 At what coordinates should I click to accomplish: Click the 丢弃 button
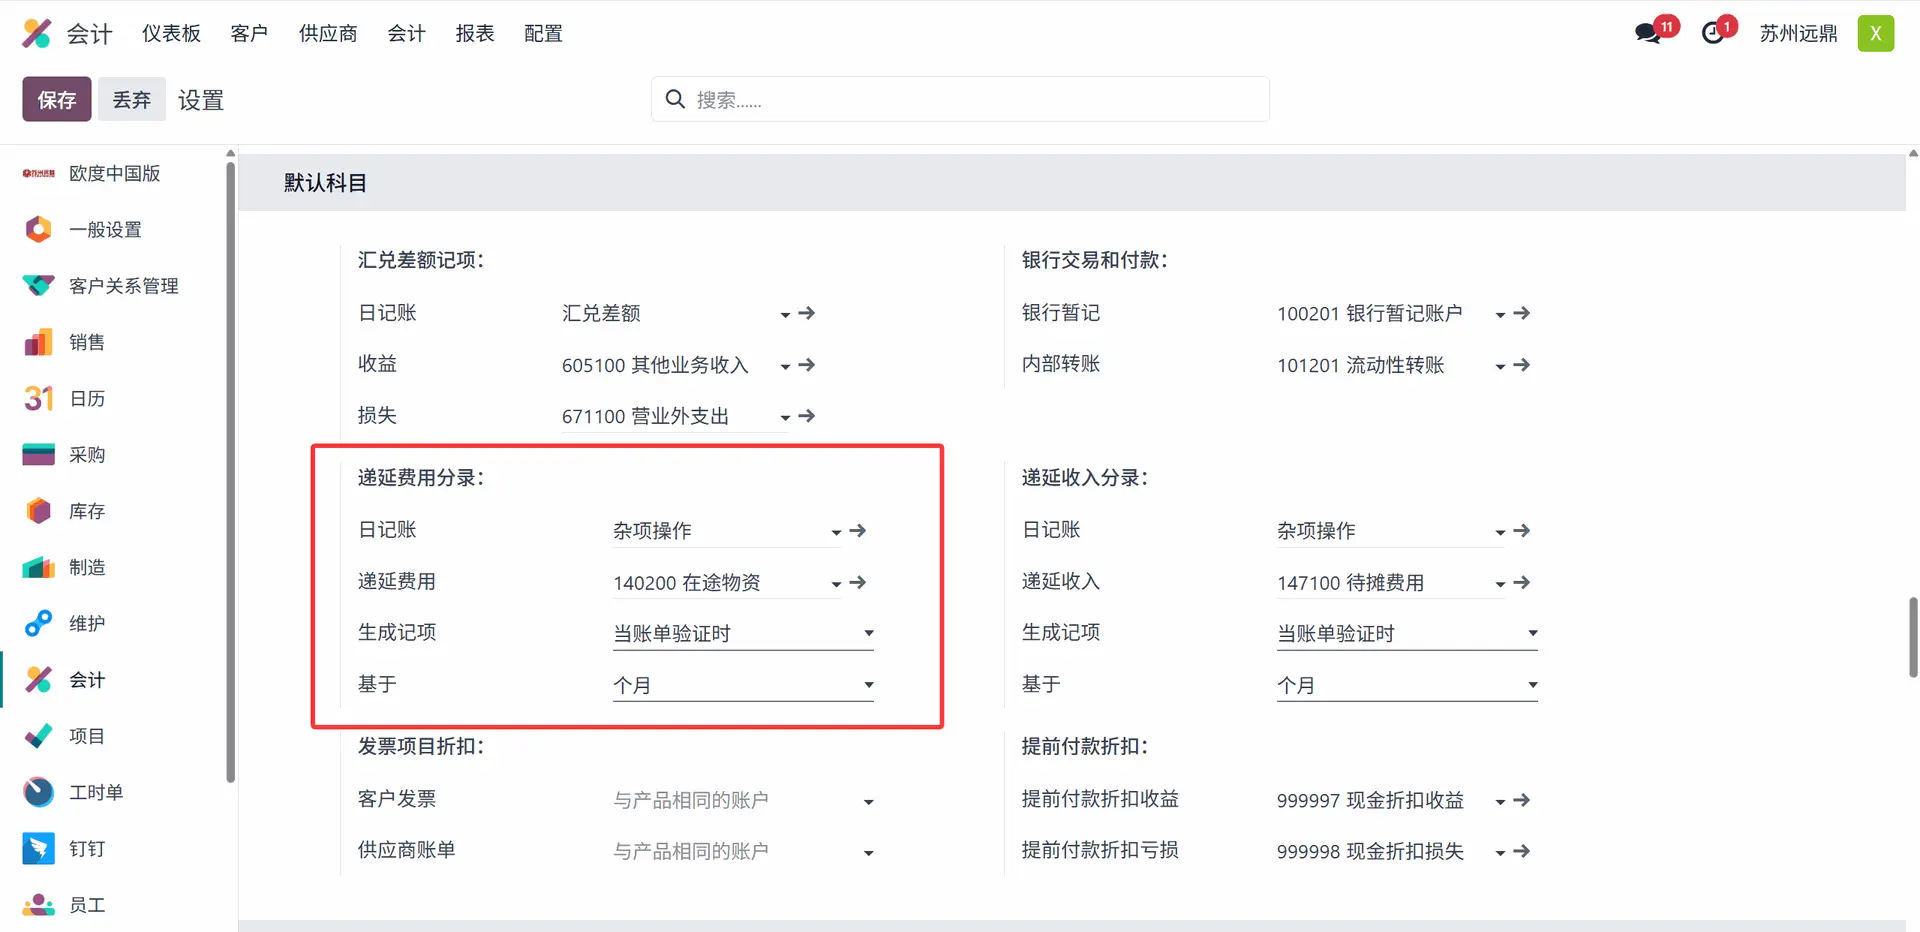click(131, 99)
